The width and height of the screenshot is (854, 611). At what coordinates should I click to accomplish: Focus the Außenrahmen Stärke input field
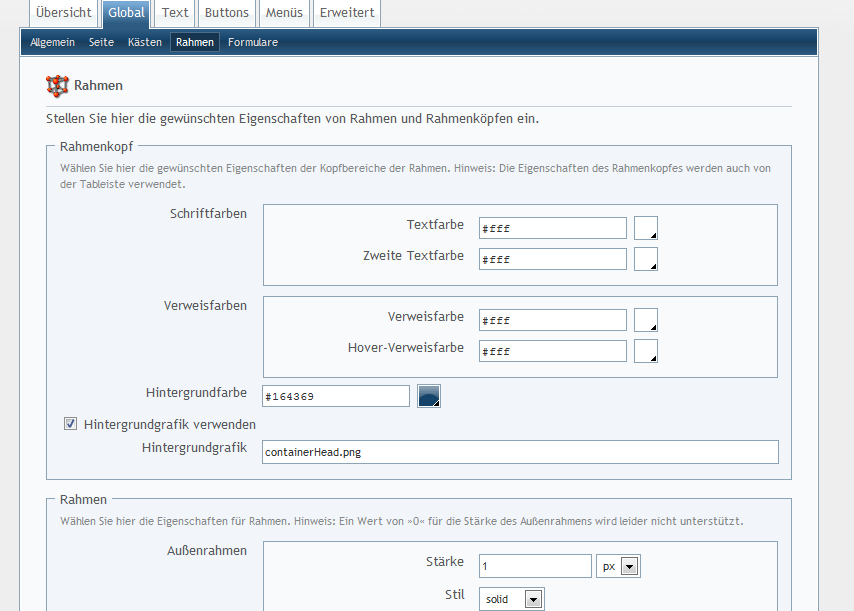click(x=535, y=567)
